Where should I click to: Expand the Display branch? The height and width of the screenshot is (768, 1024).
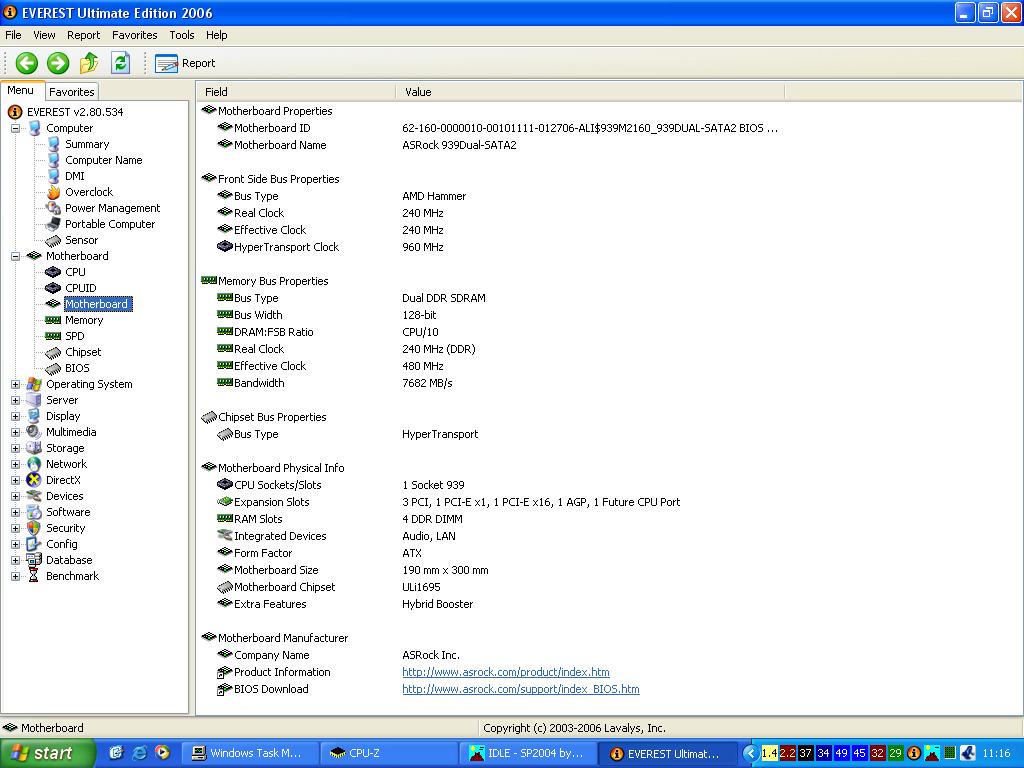tap(15, 417)
